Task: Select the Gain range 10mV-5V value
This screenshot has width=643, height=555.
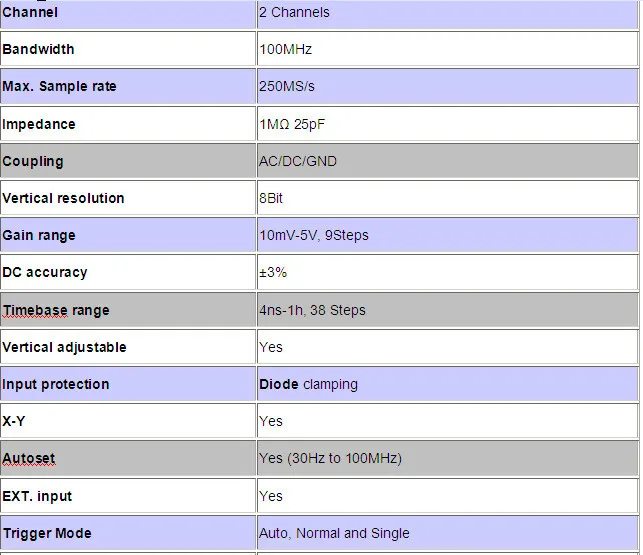Action: point(314,235)
